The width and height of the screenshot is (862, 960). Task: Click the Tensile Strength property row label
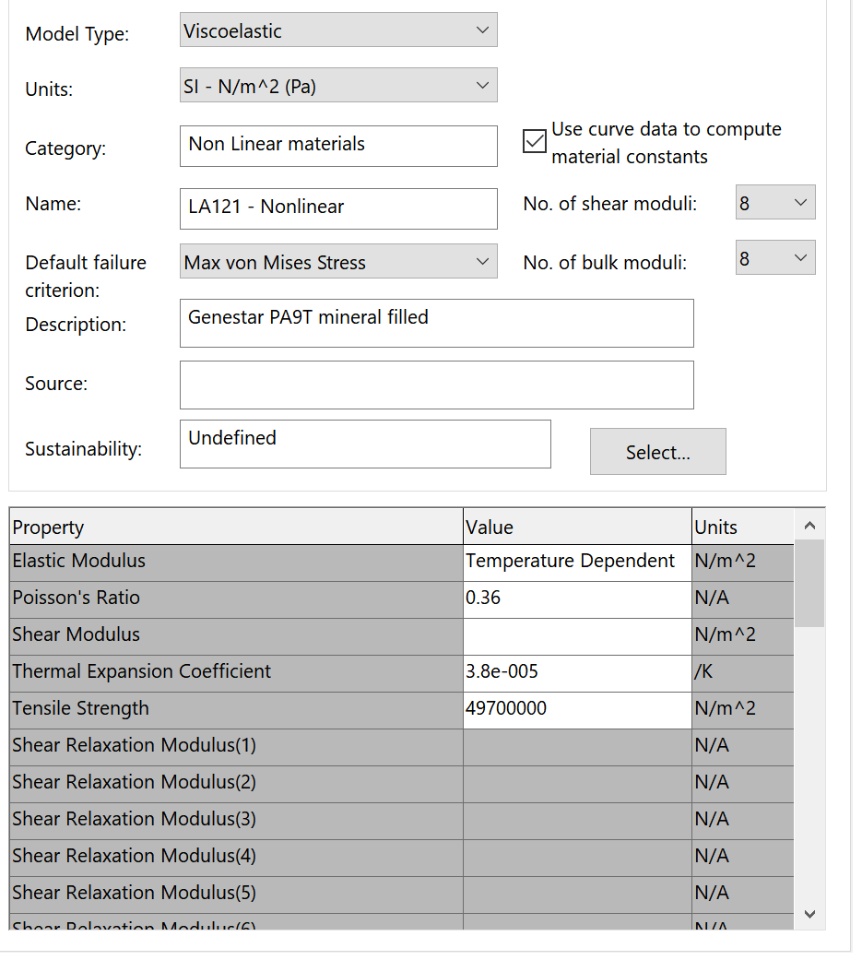(236, 711)
